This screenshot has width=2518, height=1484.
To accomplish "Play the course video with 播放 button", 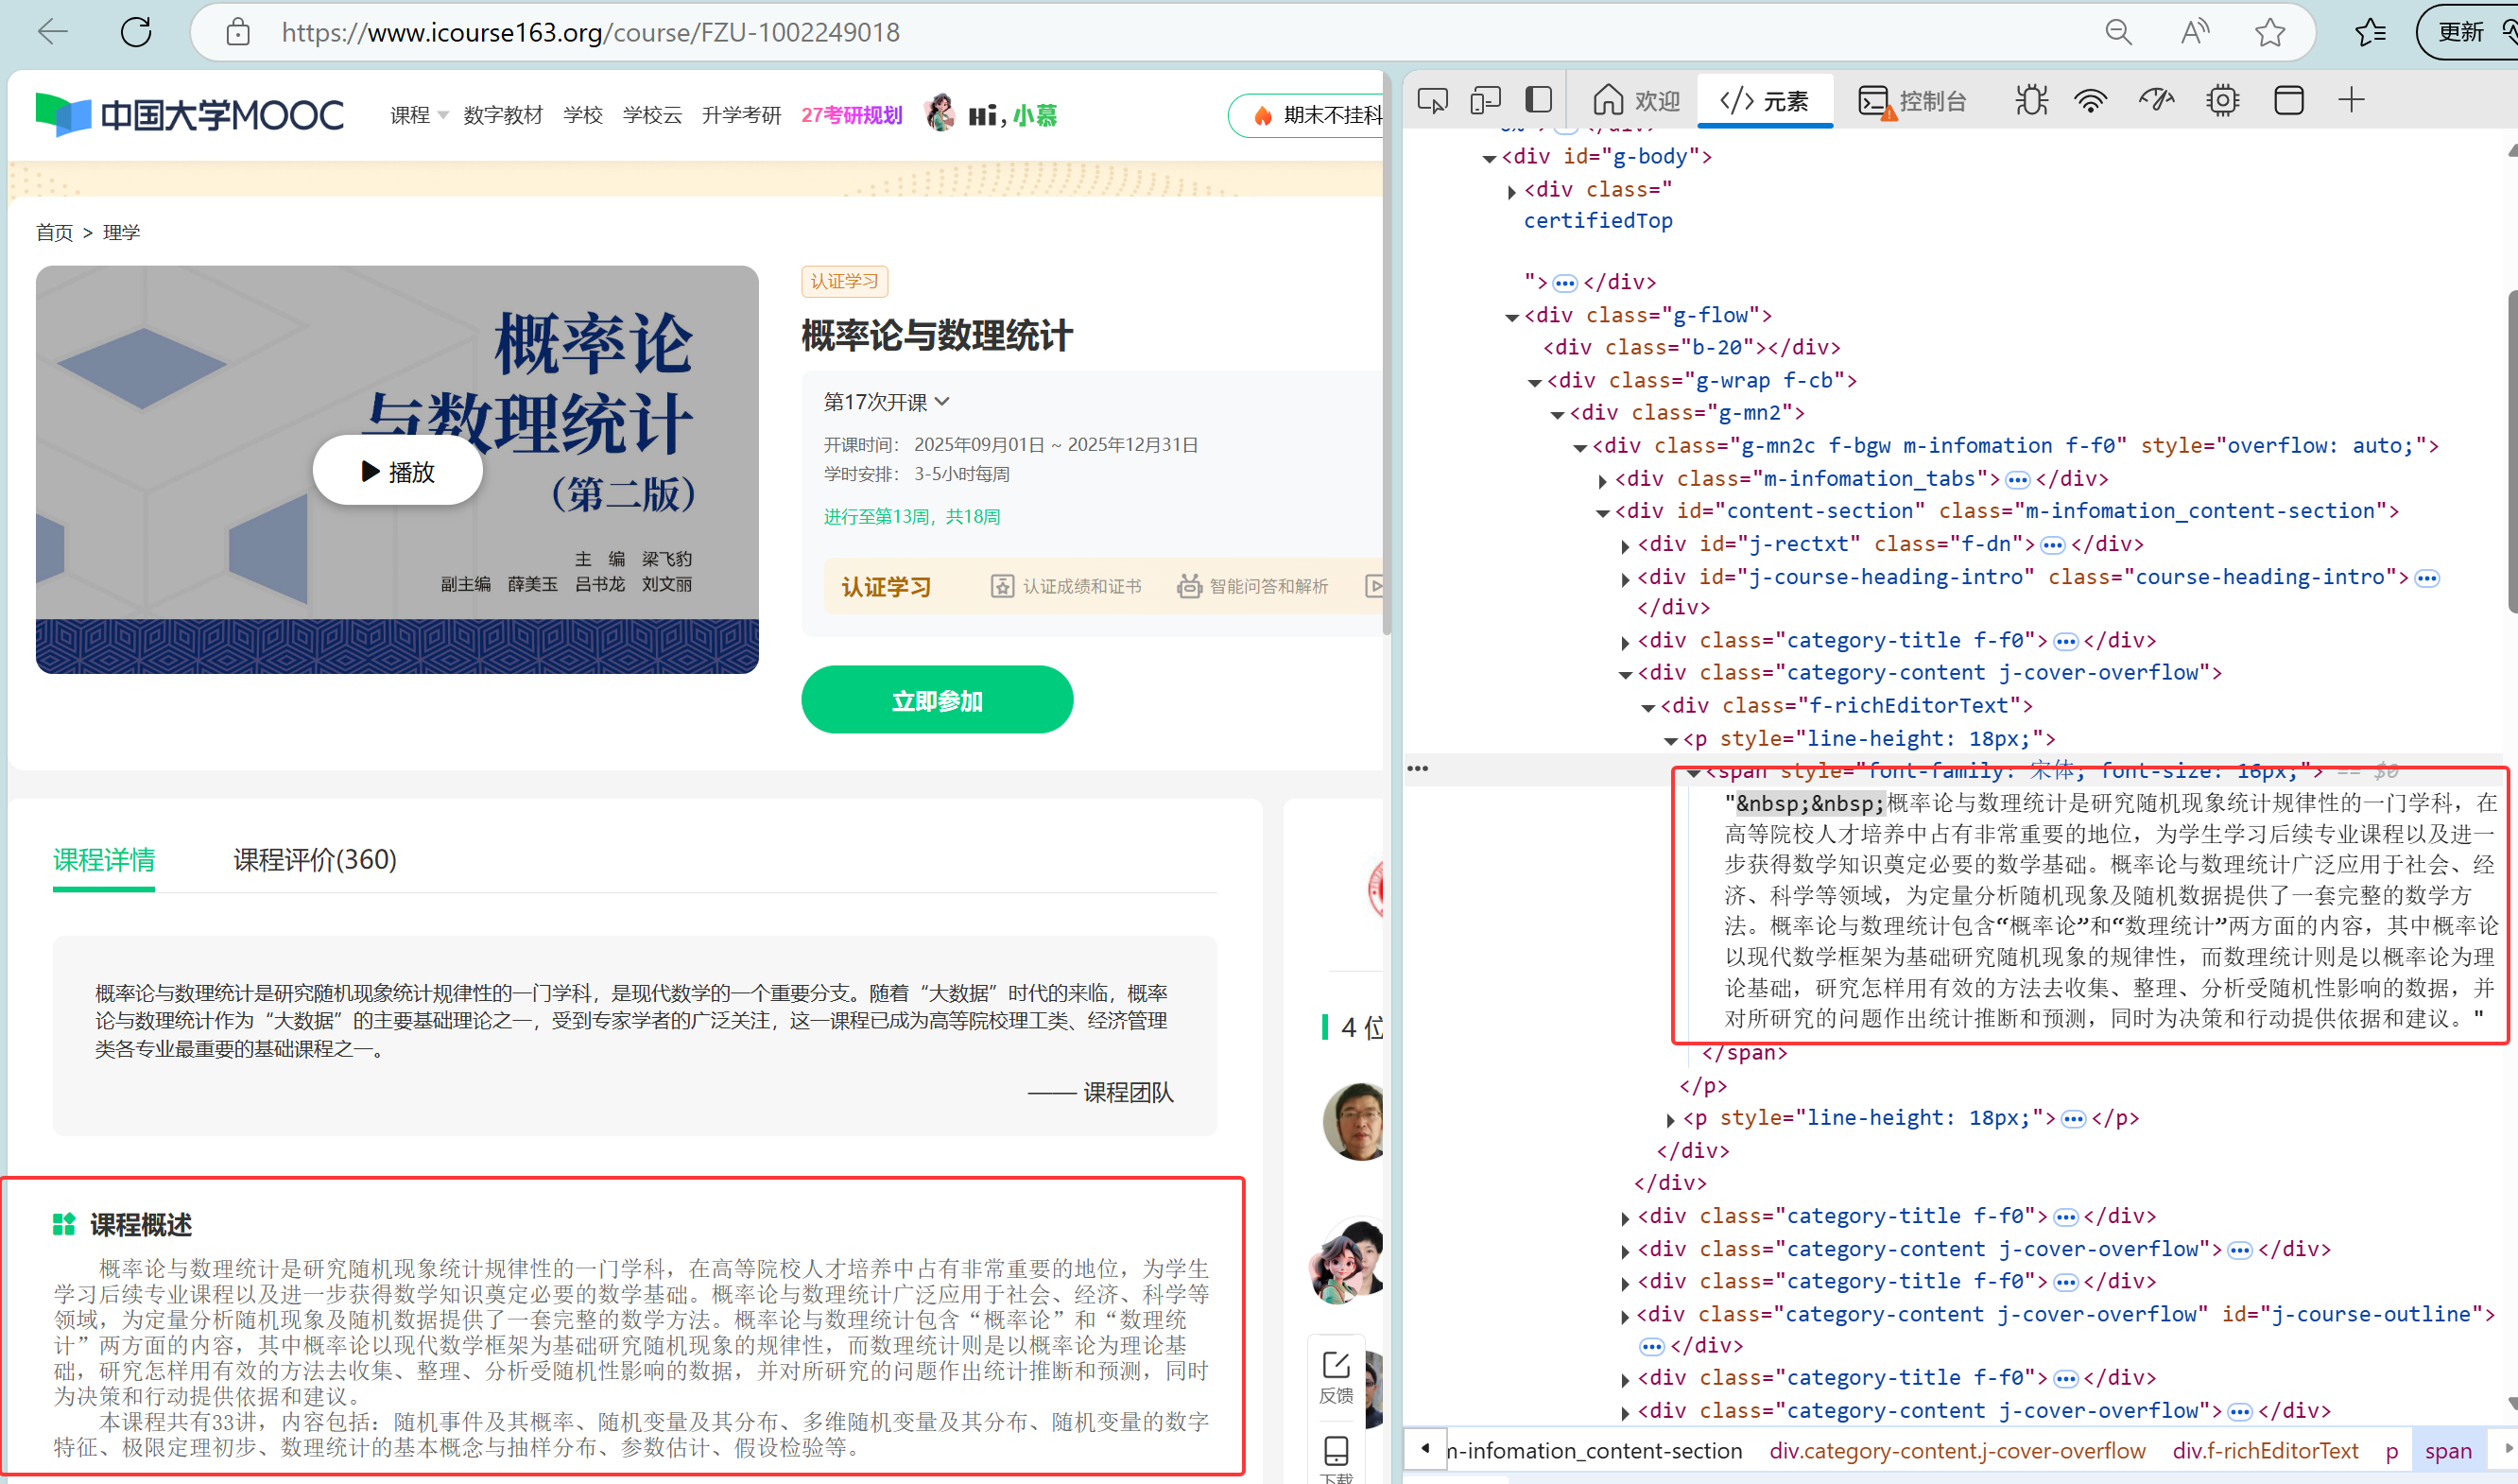I will 397,471.
